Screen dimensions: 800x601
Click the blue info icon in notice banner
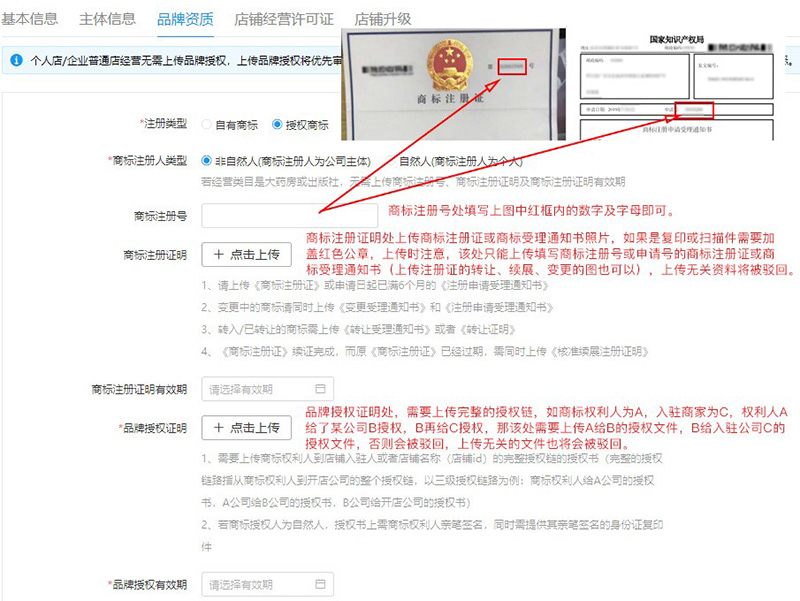16,60
